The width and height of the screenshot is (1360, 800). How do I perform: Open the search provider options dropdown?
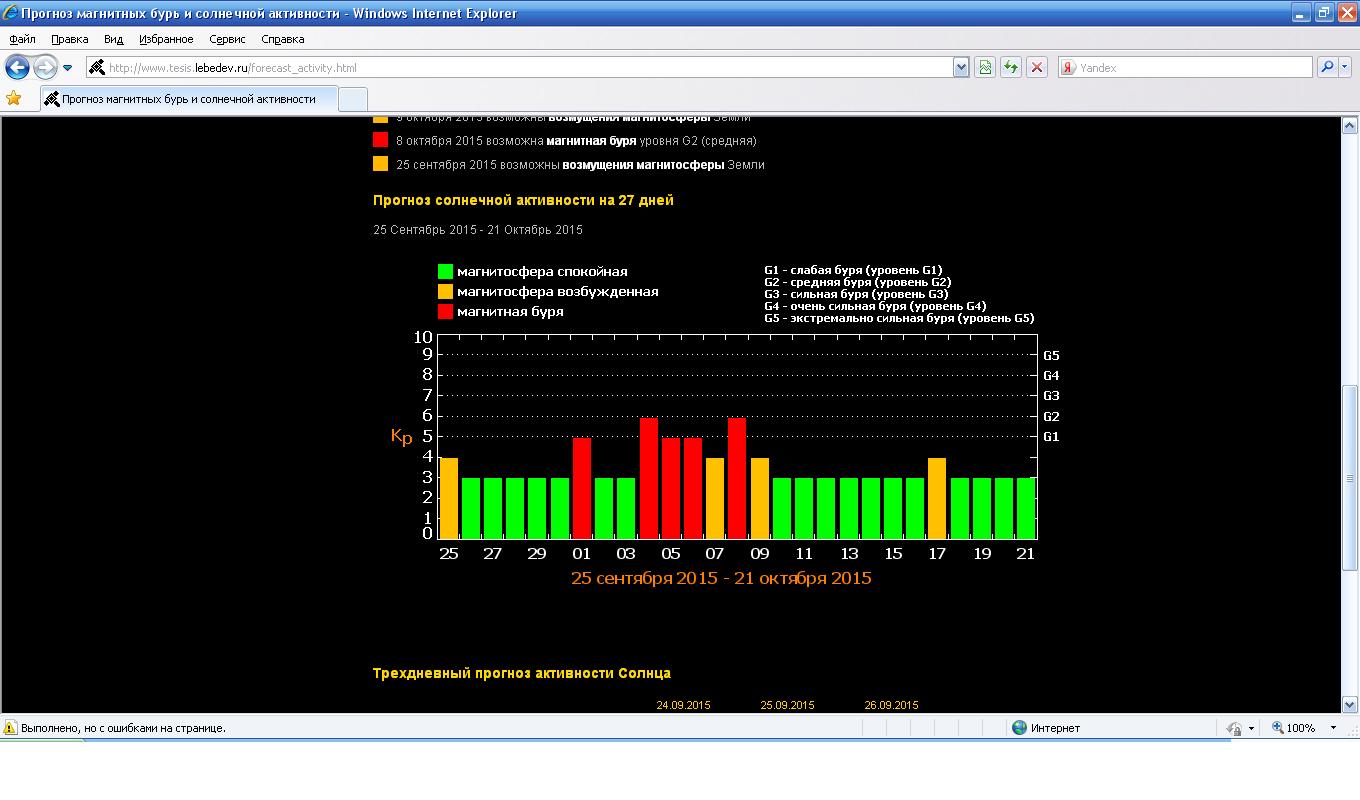click(x=1345, y=68)
